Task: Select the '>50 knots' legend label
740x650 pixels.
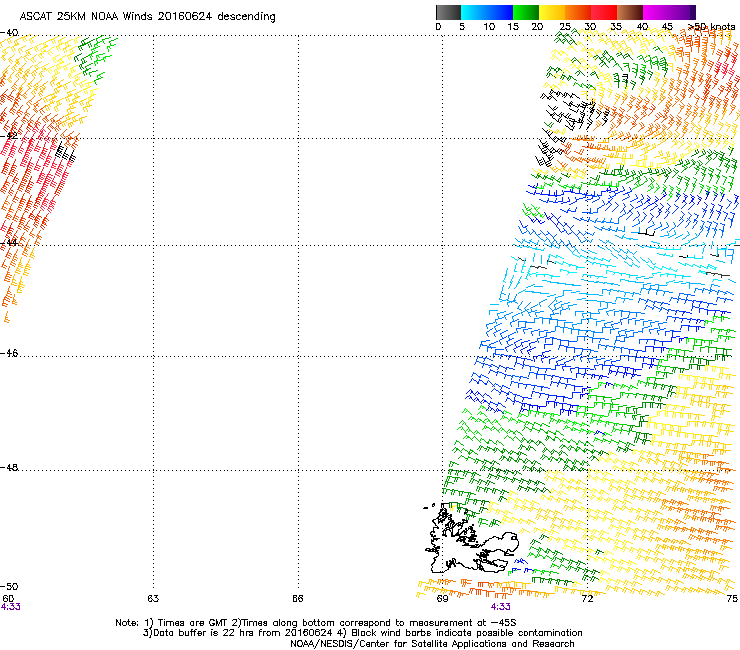Action: pos(712,27)
